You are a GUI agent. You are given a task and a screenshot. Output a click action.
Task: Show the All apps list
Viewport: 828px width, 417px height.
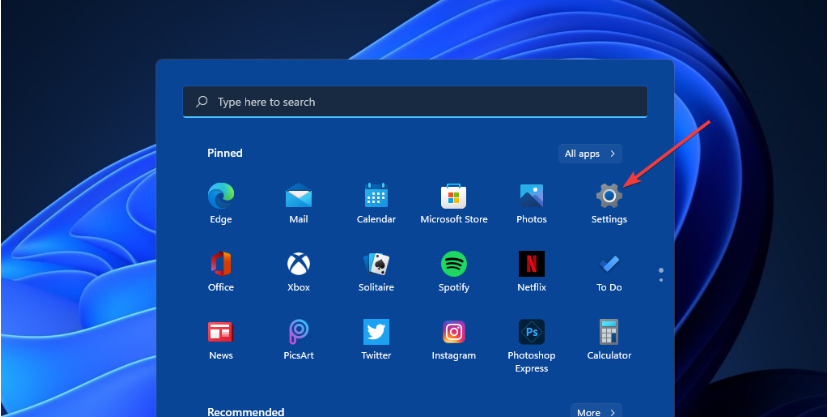click(x=590, y=154)
